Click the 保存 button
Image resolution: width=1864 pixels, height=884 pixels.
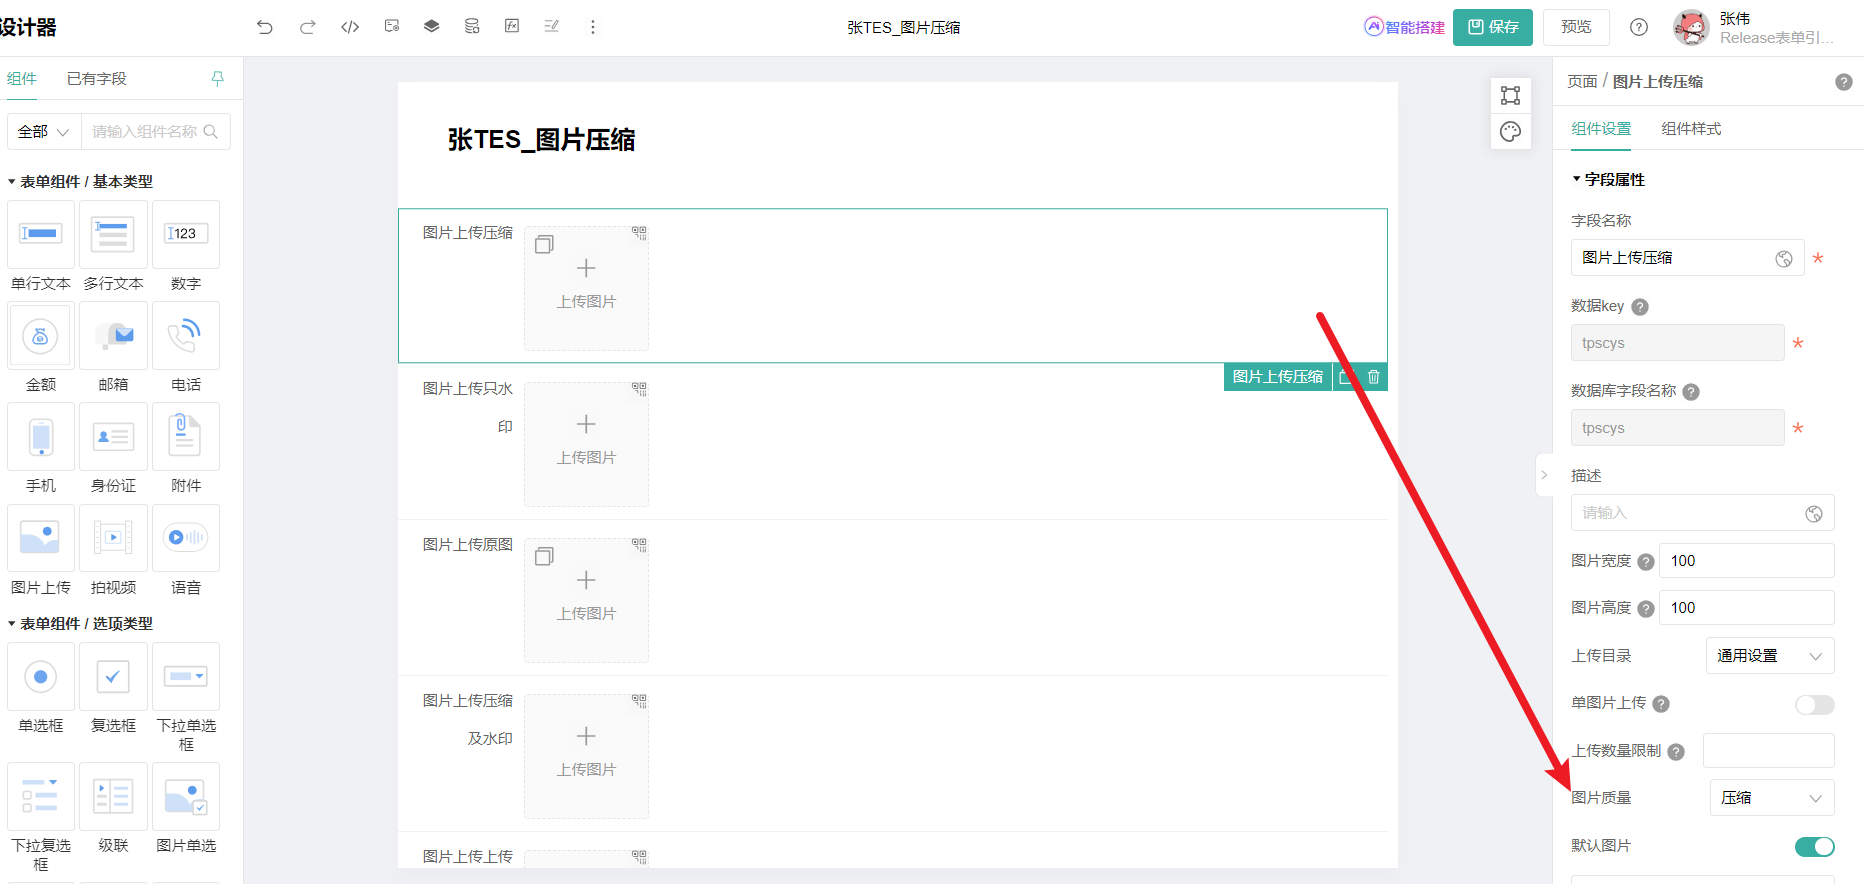[1493, 27]
